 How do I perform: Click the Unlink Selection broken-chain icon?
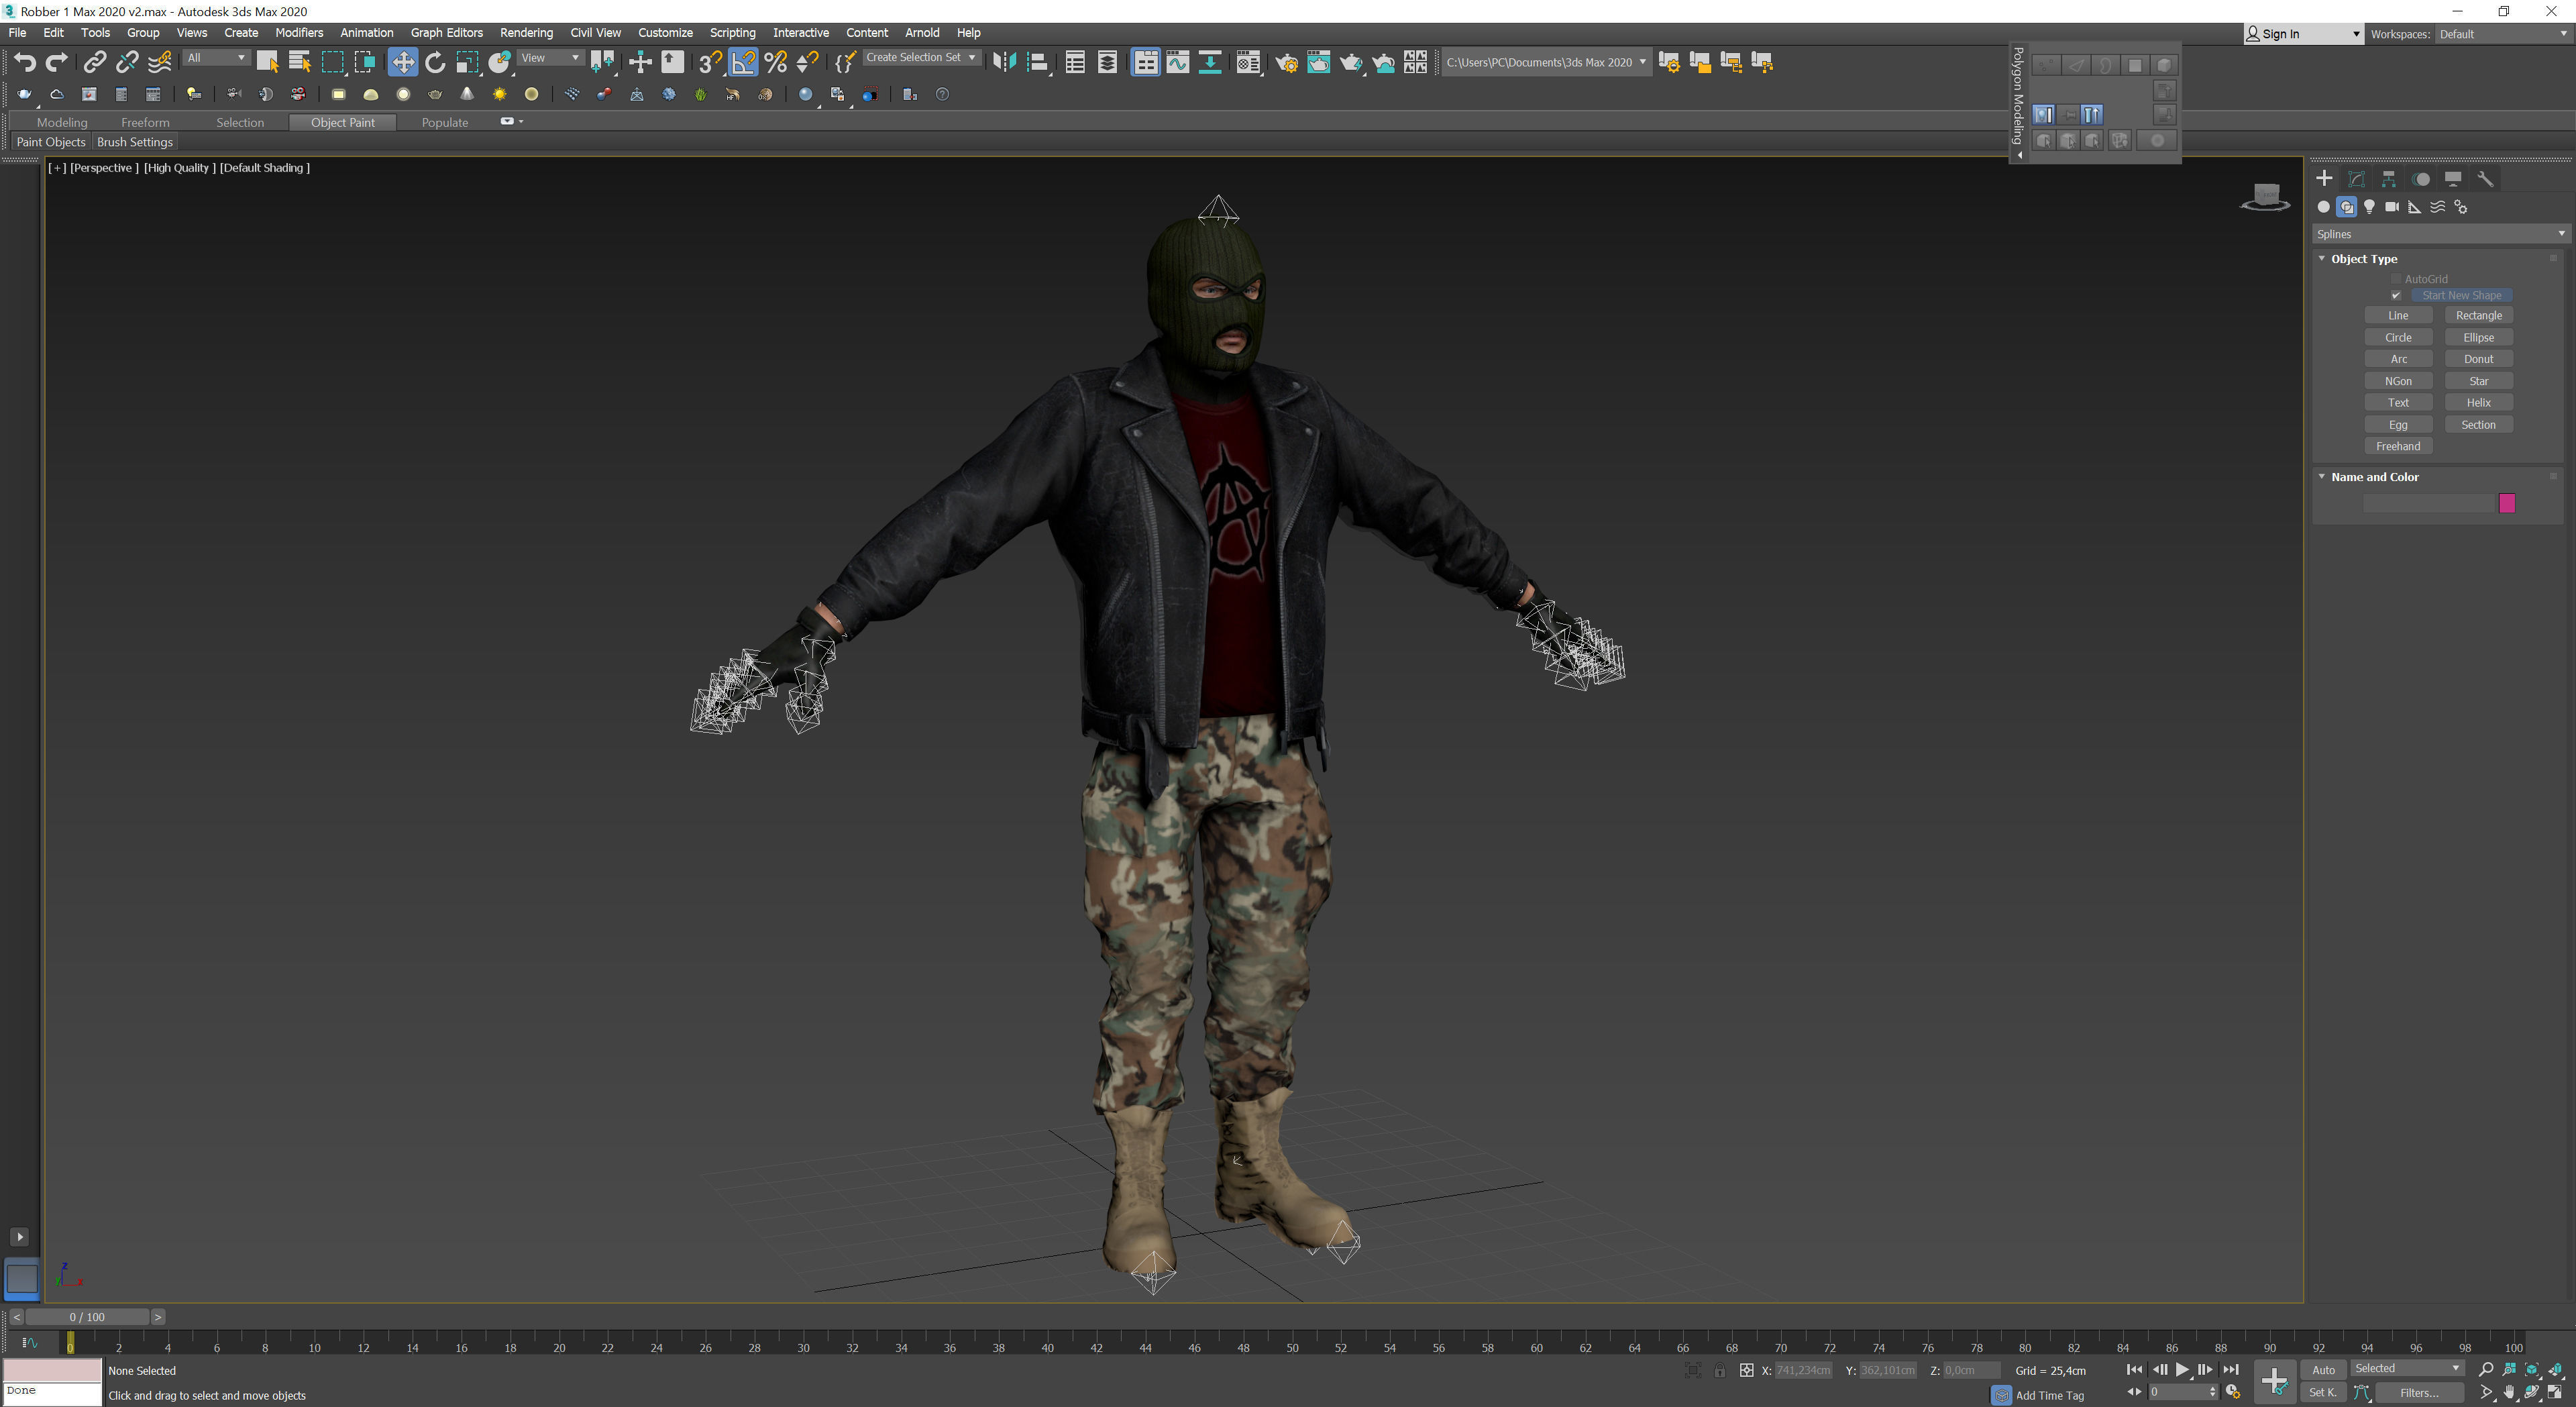tap(127, 62)
